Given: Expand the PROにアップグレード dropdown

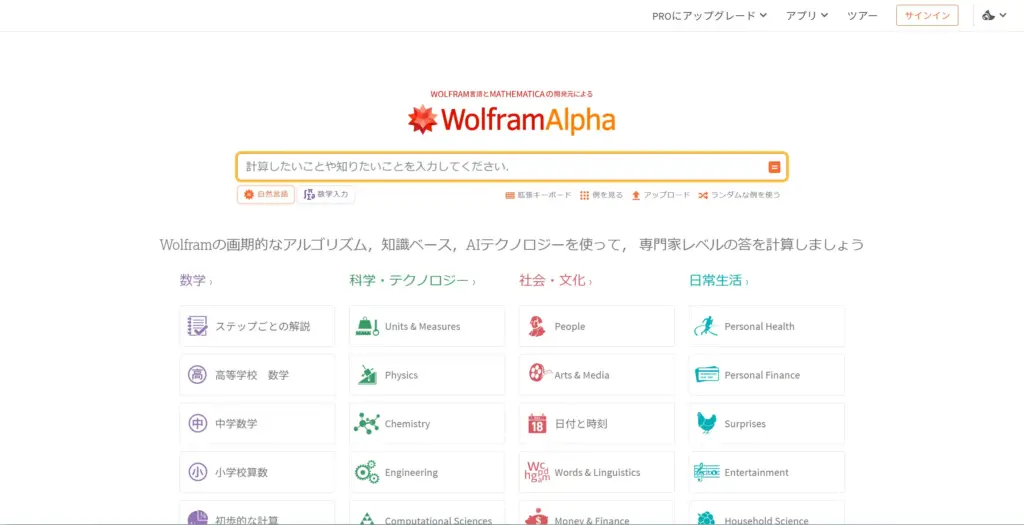Looking at the screenshot, I should pyautogui.click(x=709, y=16).
